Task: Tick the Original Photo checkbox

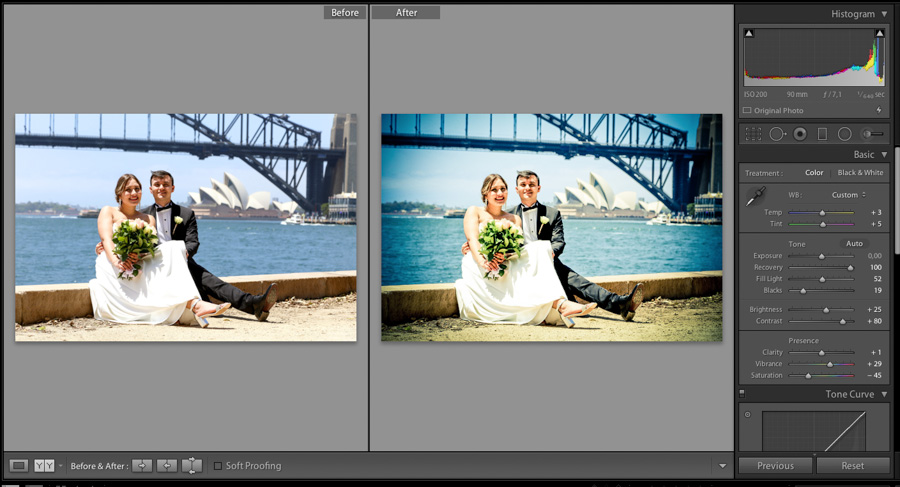Action: pos(747,110)
